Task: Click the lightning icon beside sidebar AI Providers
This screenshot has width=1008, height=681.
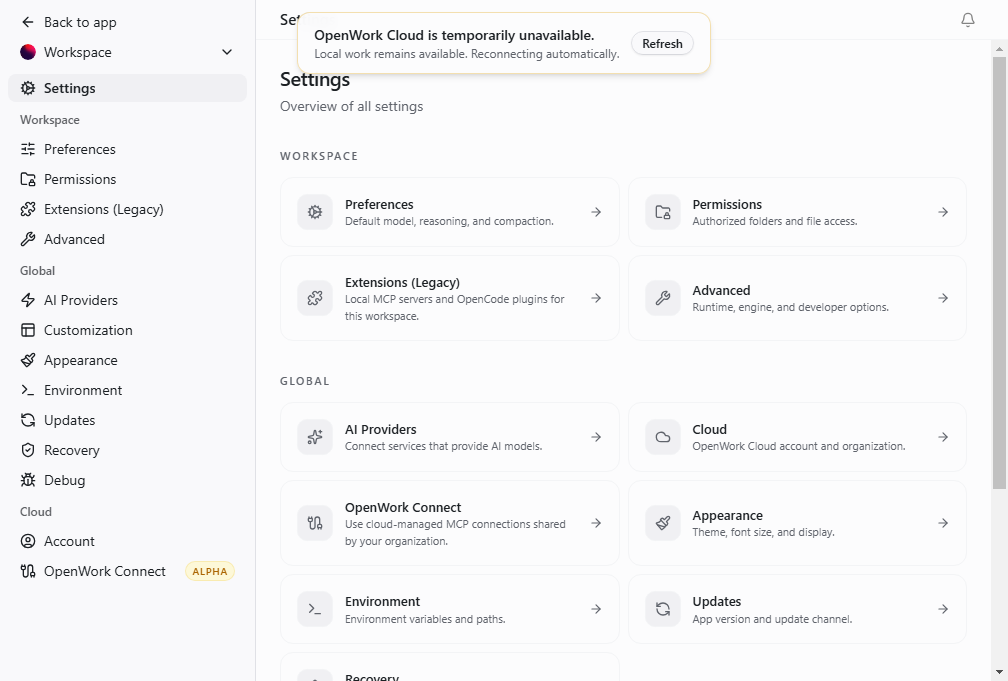Action: pyautogui.click(x=28, y=300)
